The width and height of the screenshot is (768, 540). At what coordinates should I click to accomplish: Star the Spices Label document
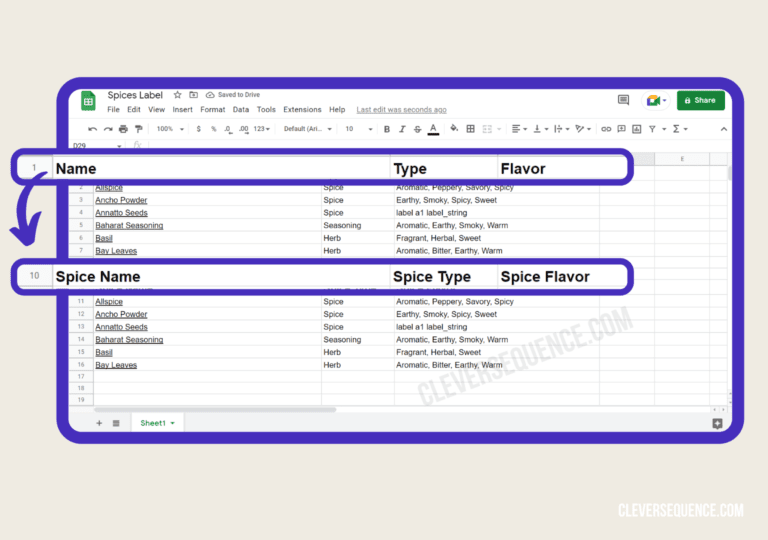click(x=177, y=95)
